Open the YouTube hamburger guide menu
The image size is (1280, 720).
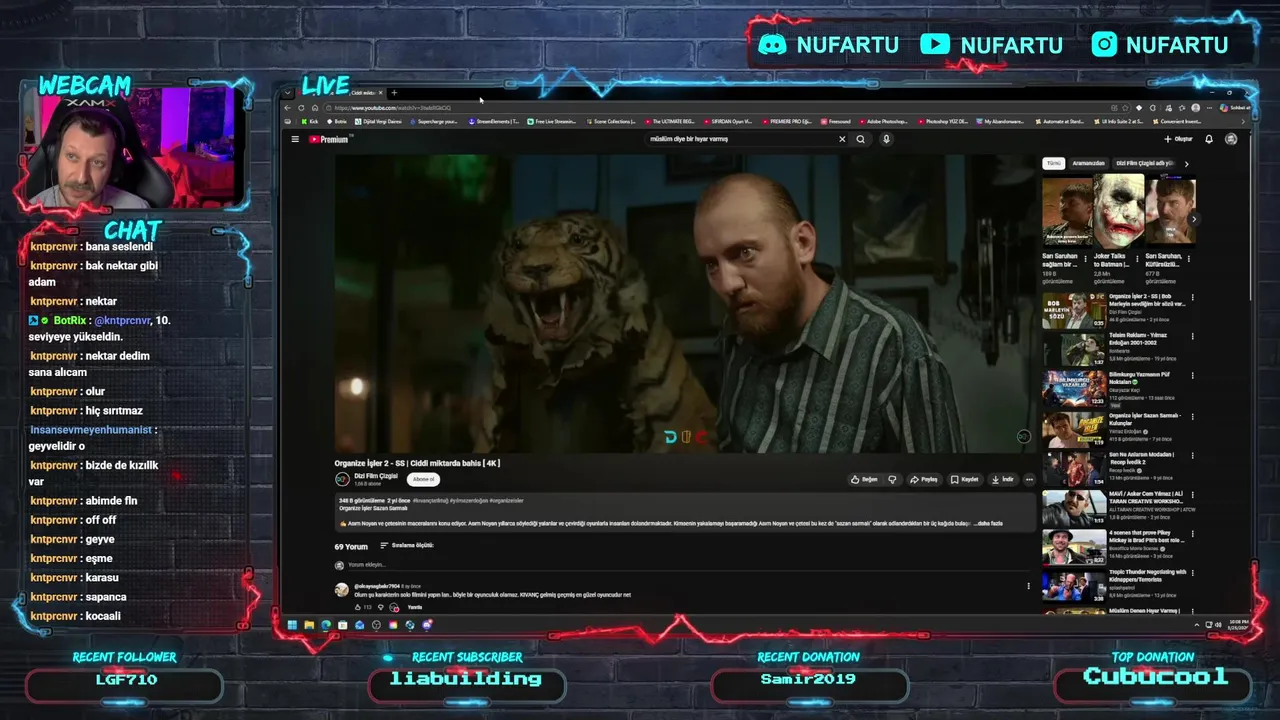pyautogui.click(x=295, y=139)
